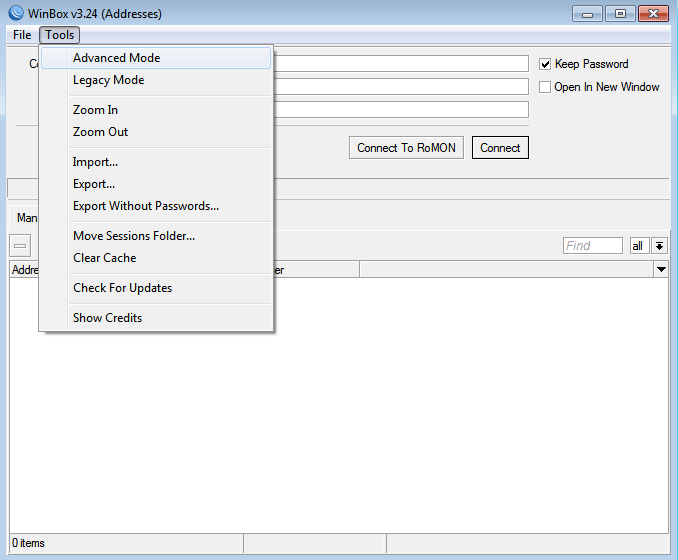Open the 'all' filter dropdown
Image resolution: width=678 pixels, height=560 pixels.
pyautogui.click(x=638, y=246)
